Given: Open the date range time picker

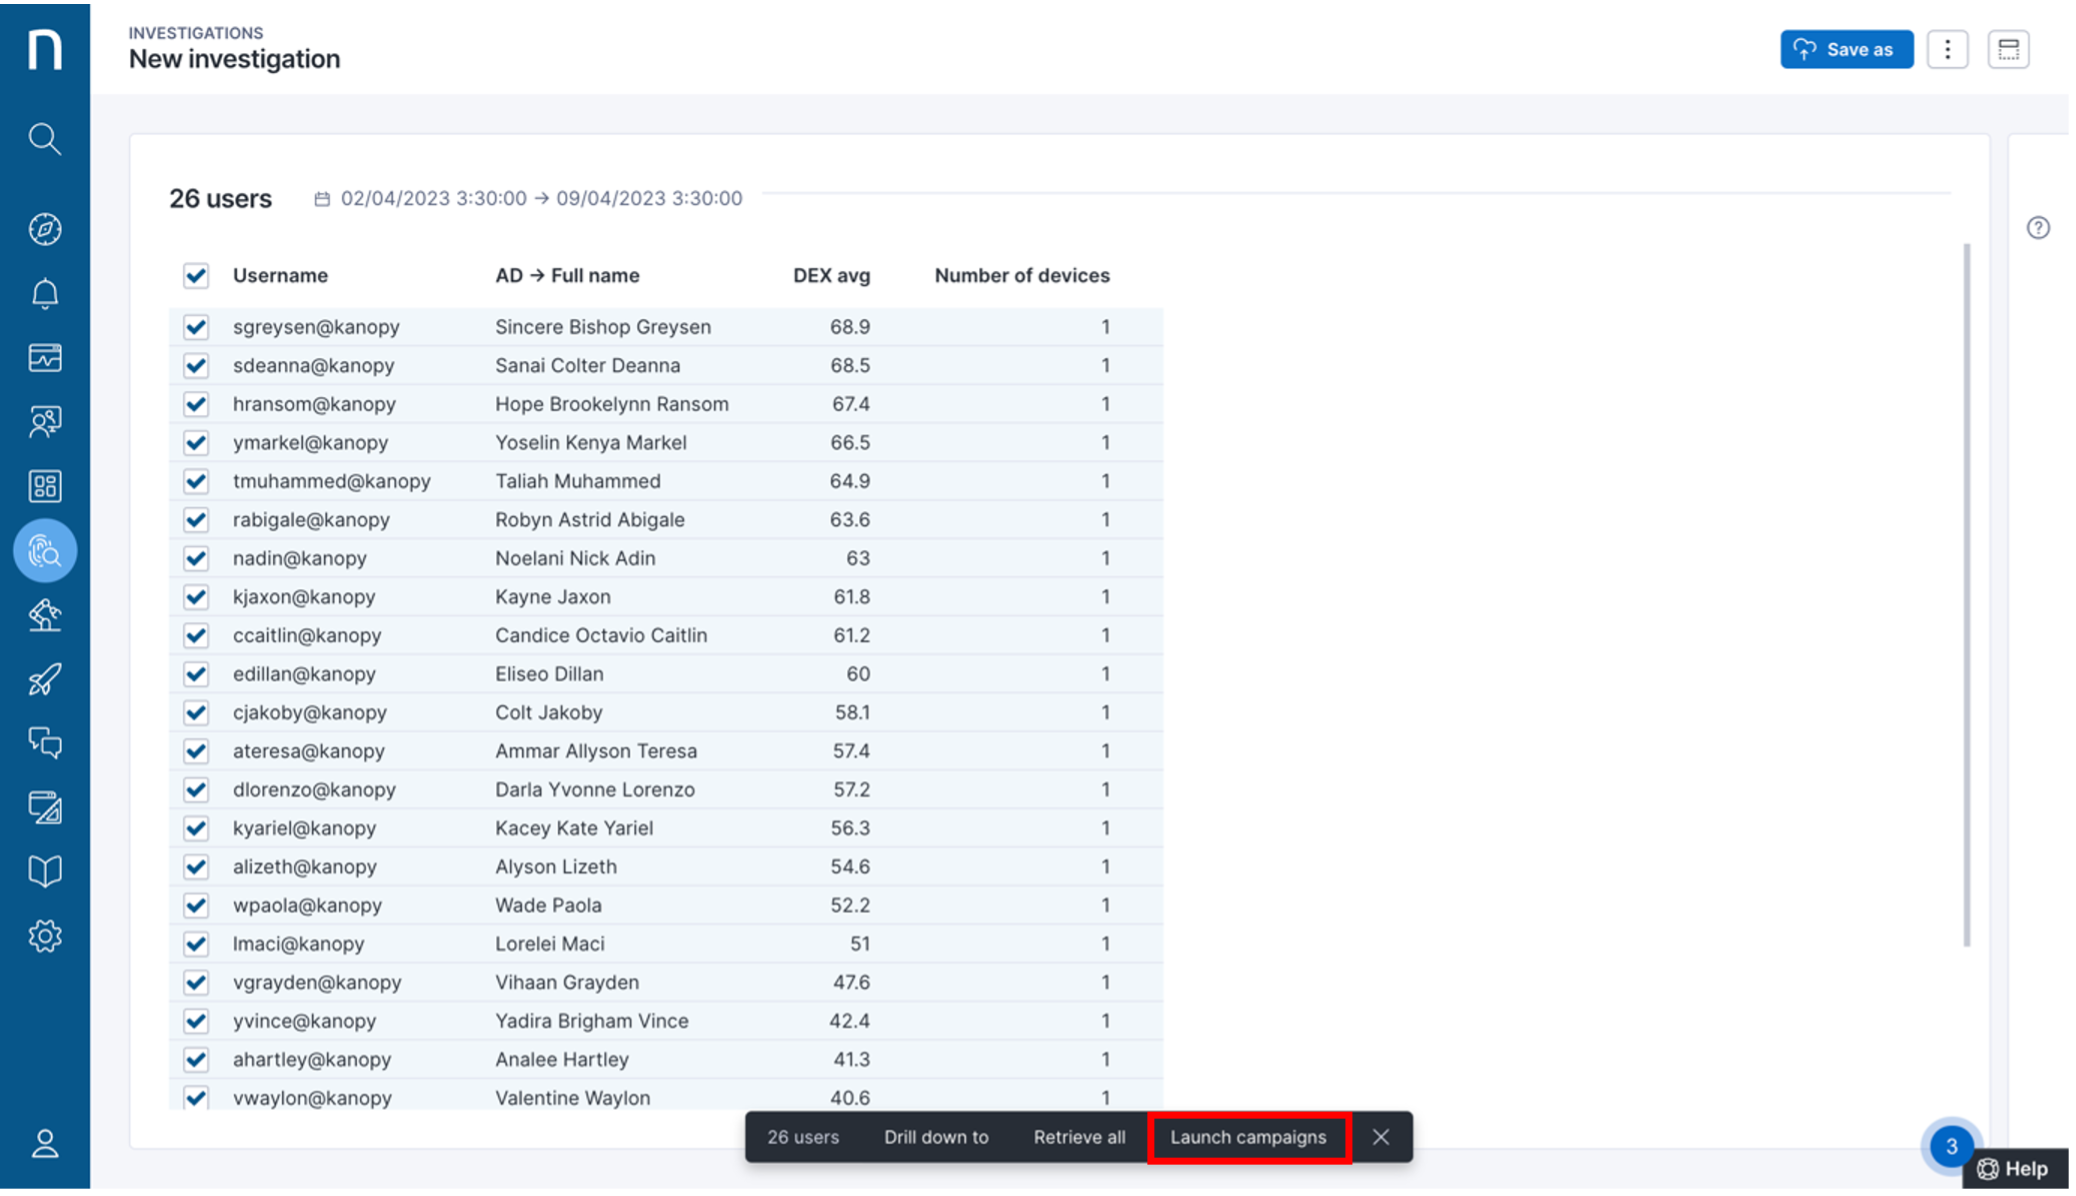Looking at the screenshot, I should [x=530, y=198].
